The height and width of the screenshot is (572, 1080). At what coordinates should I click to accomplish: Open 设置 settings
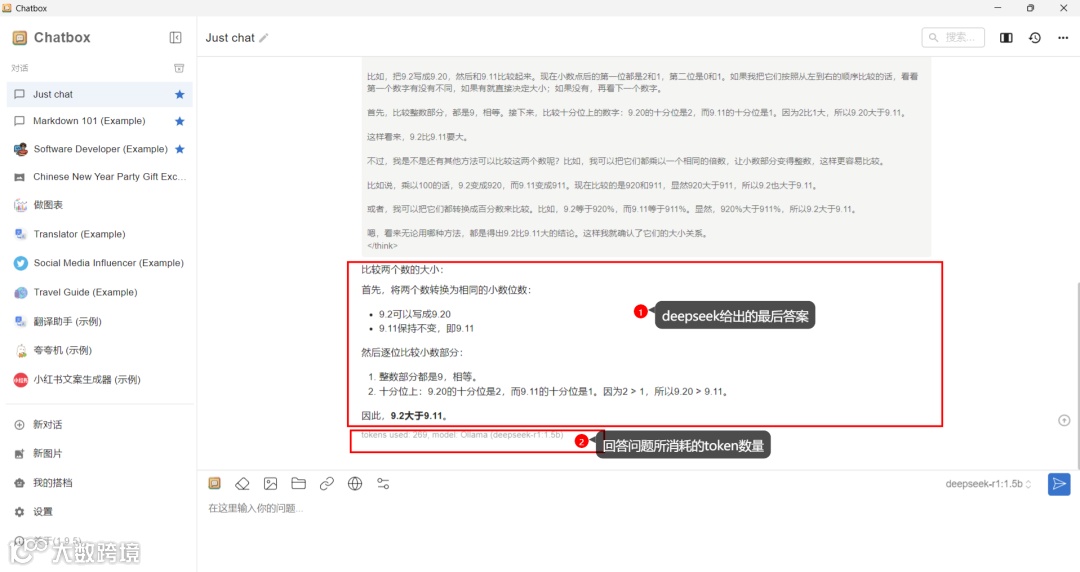(x=99, y=511)
